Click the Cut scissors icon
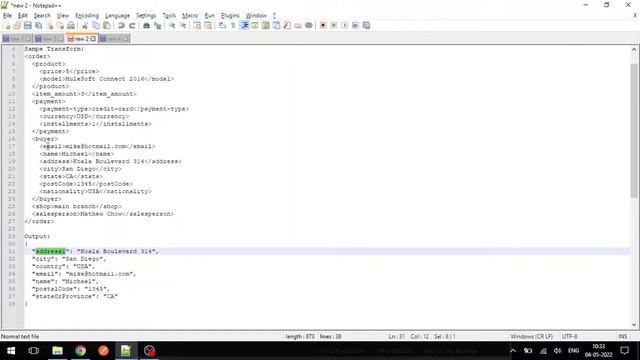The height and width of the screenshot is (360, 640). [85, 25]
